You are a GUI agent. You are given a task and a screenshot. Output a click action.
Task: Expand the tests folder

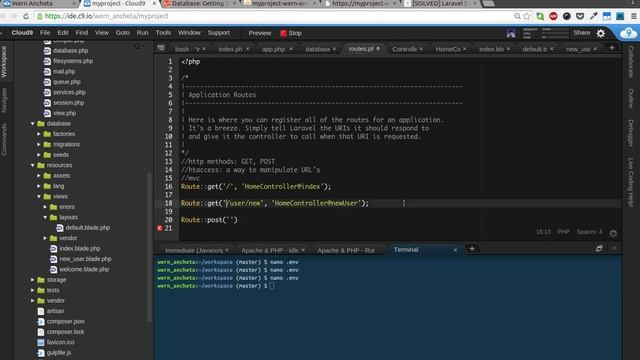coord(33,290)
